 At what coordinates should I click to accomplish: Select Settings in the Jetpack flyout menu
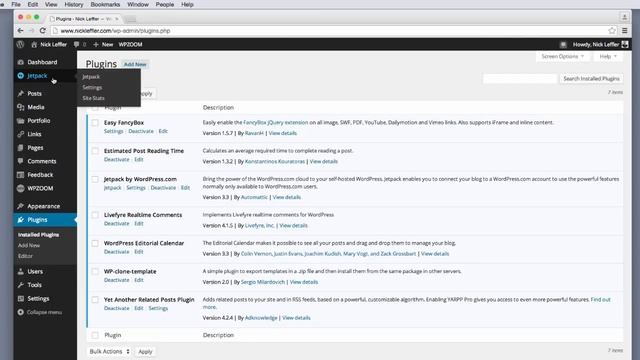click(x=92, y=87)
